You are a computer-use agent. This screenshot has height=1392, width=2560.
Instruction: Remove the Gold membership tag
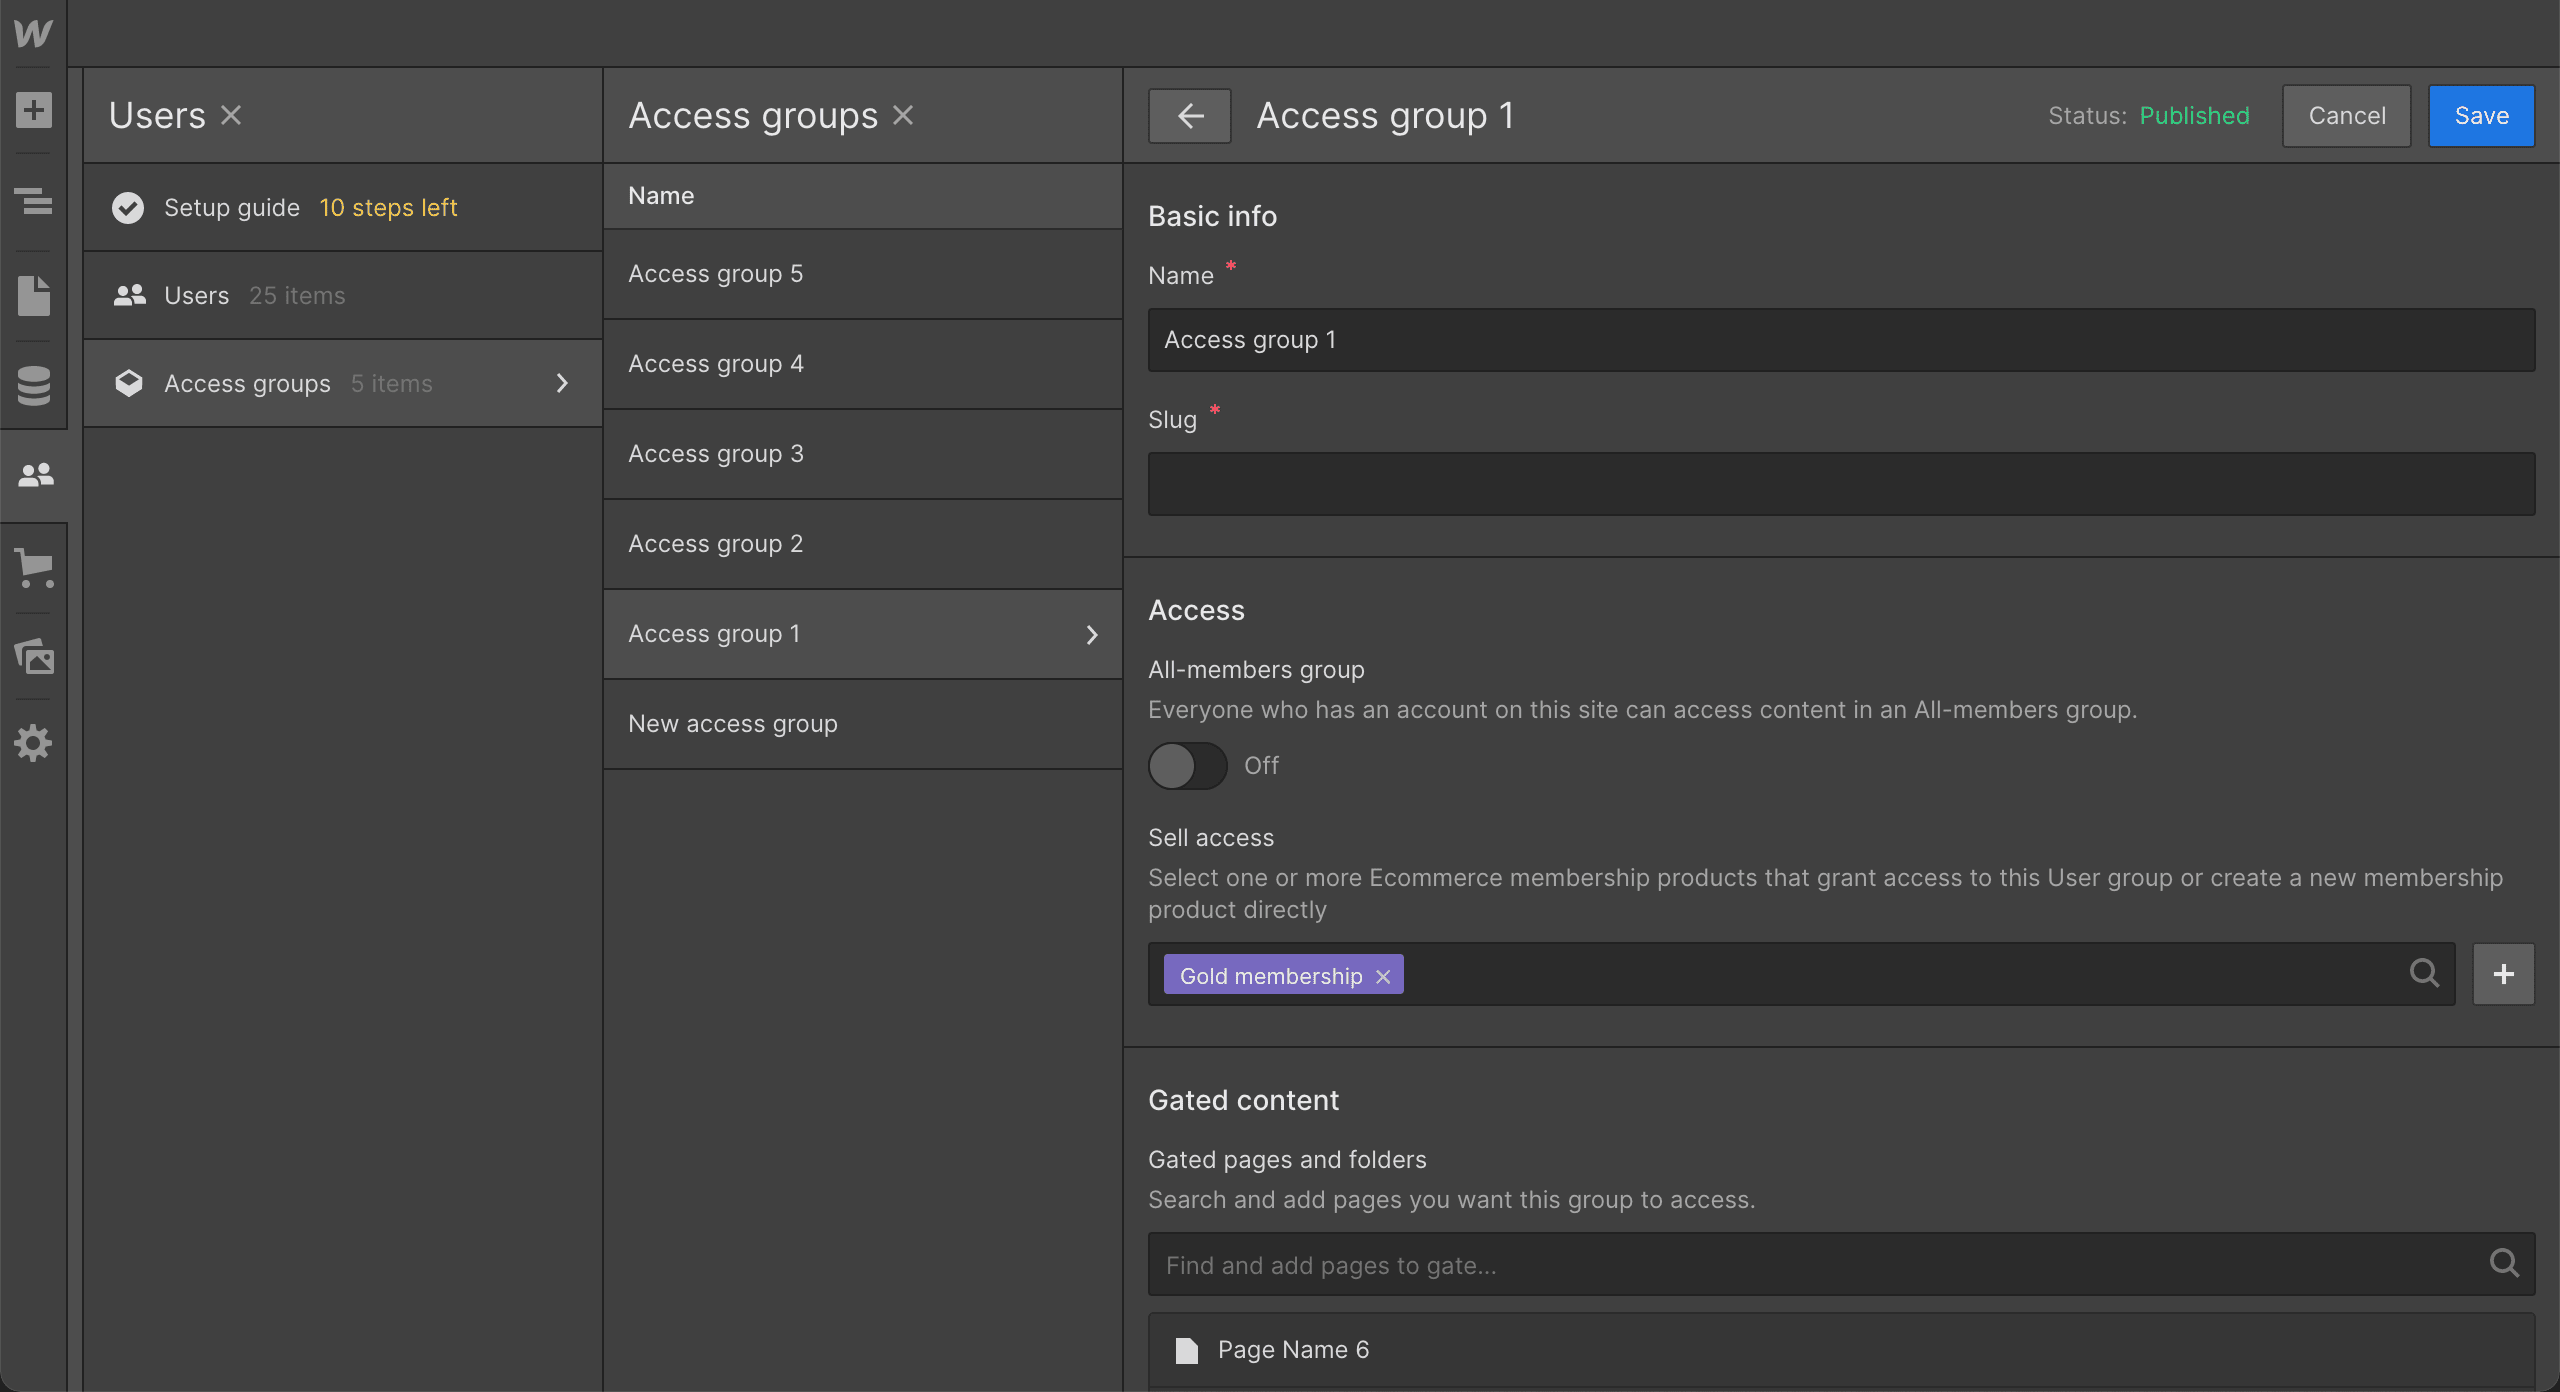(1383, 976)
